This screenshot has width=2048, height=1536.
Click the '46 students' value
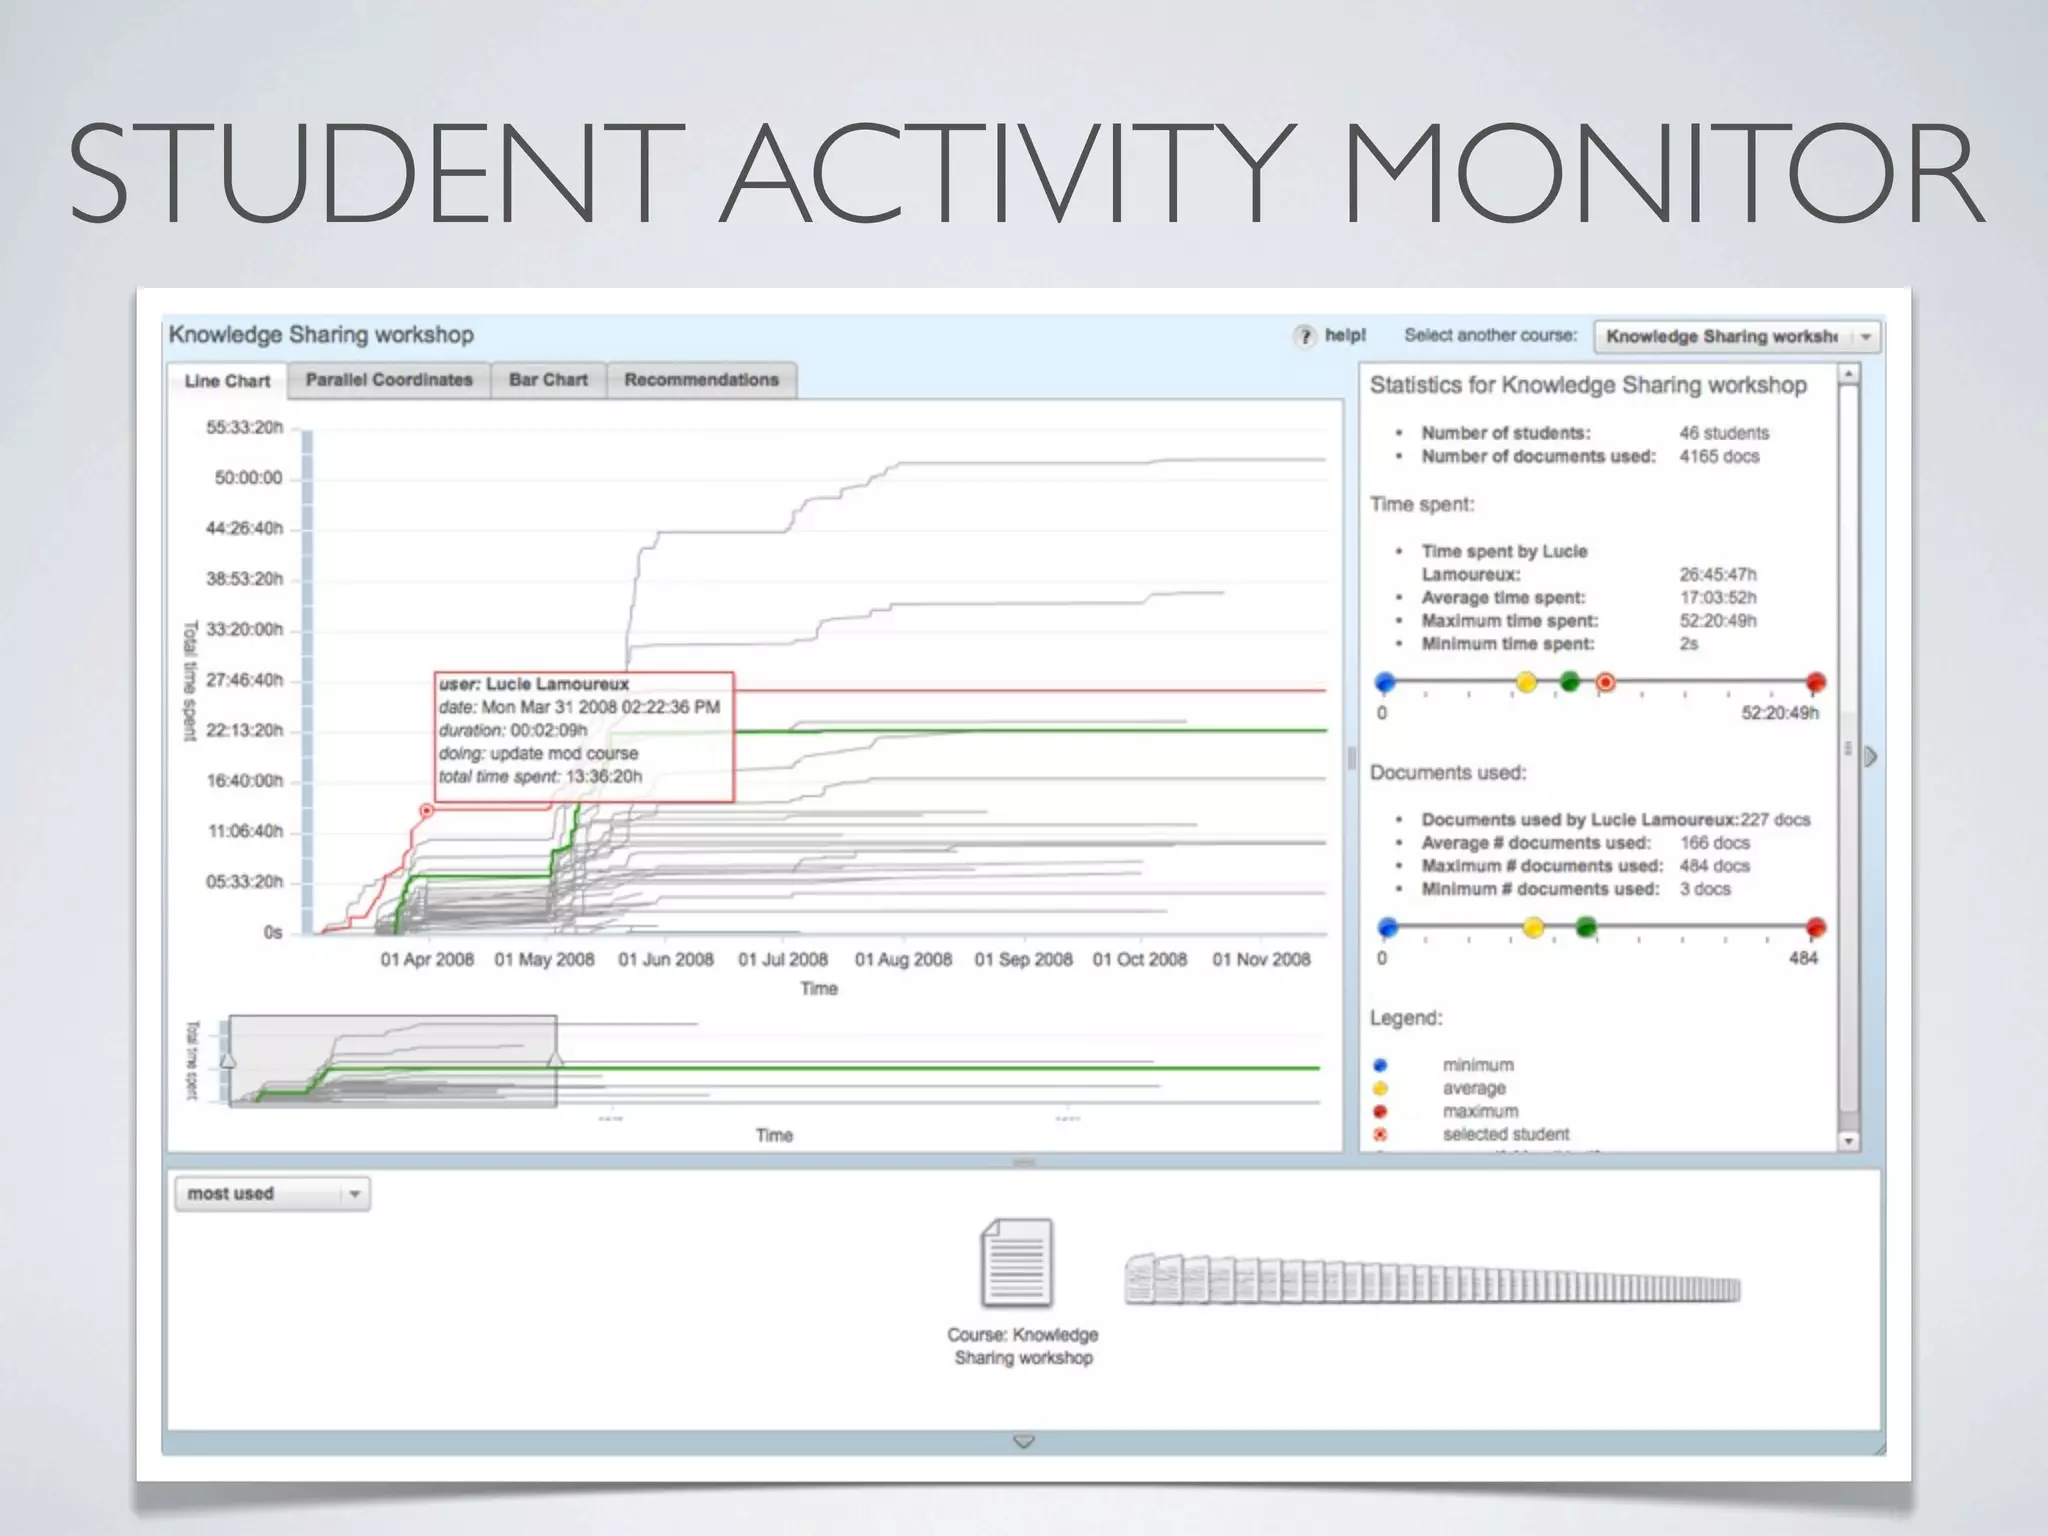click(1724, 433)
